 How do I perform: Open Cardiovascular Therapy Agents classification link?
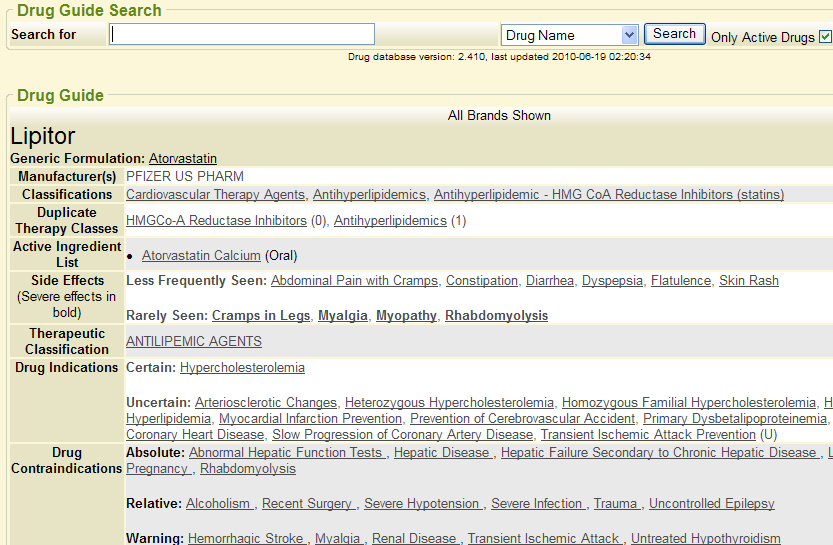coord(215,194)
